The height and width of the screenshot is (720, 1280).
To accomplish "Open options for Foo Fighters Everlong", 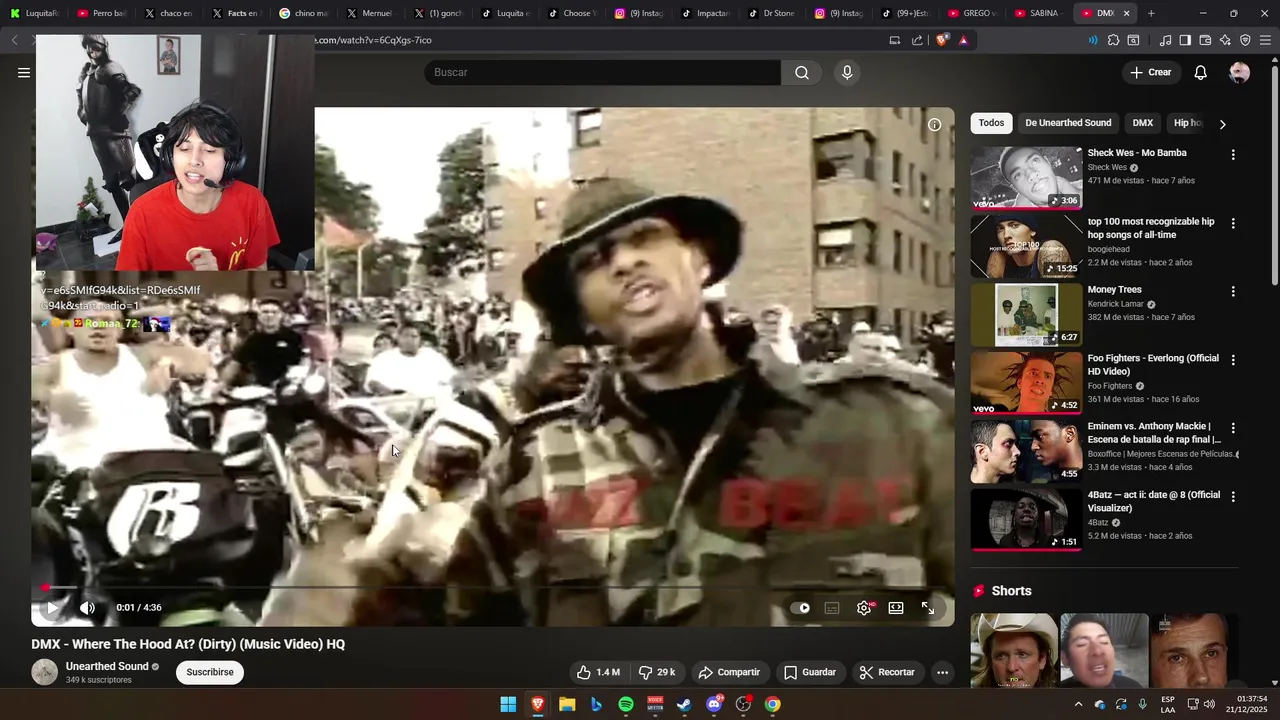I will tap(1233, 360).
